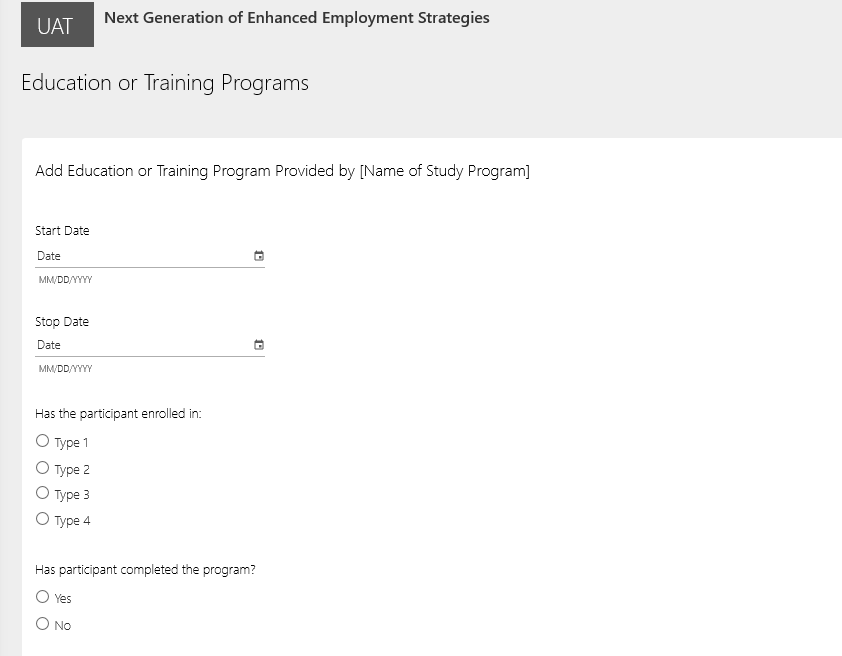Click the Yes label text
842x656 pixels.
point(63,599)
